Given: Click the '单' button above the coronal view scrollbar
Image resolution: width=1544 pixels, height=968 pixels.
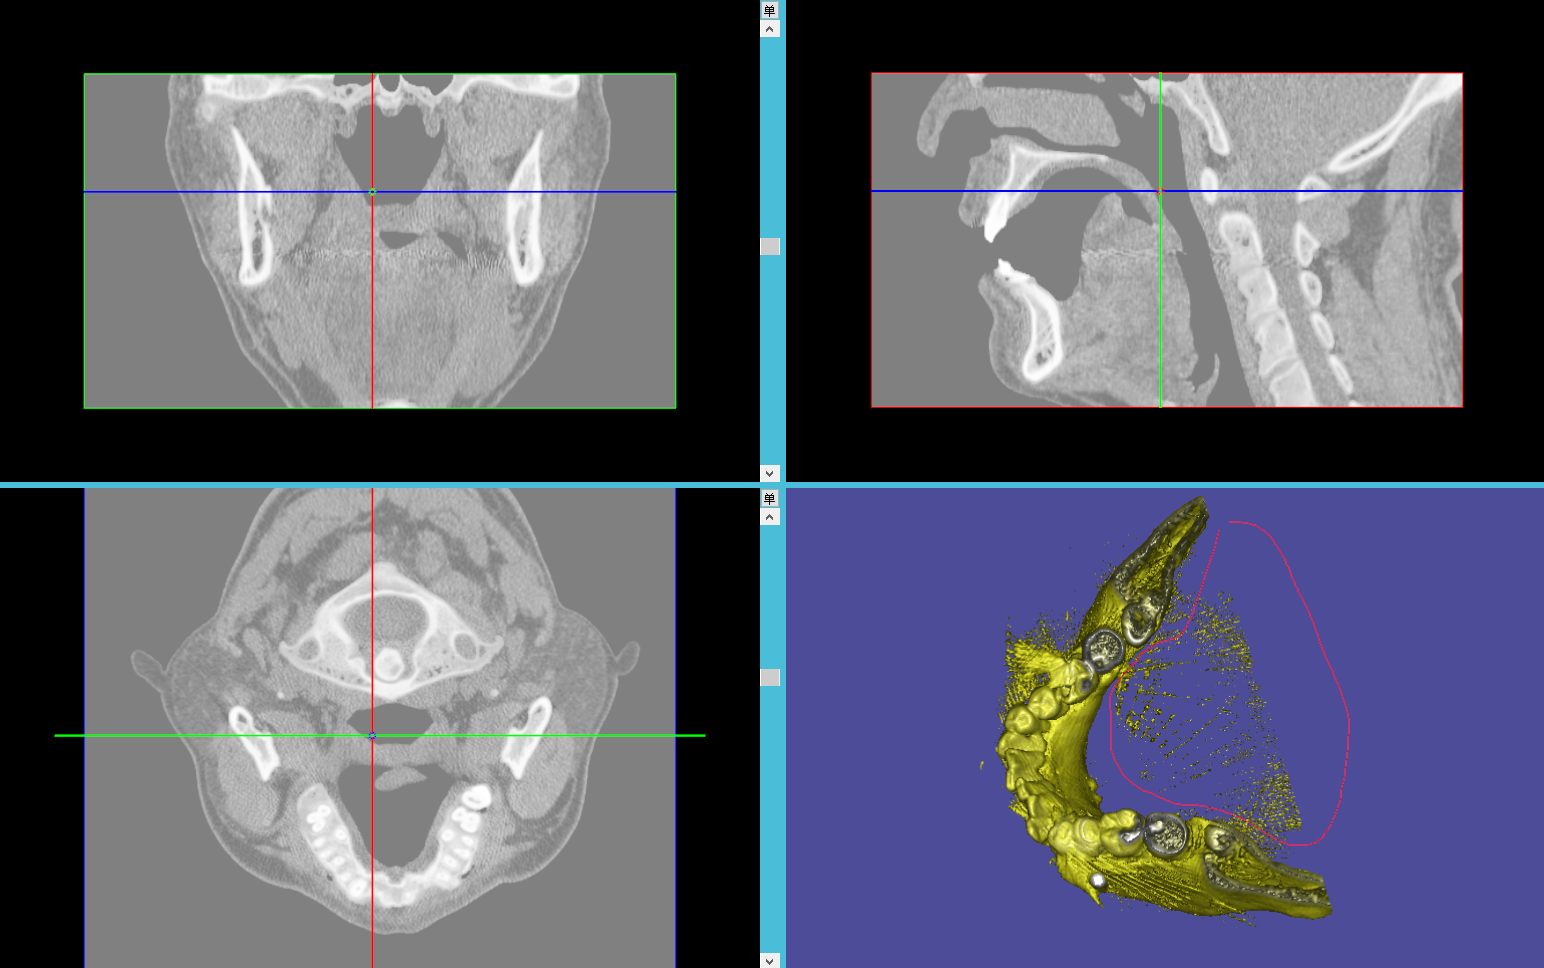Looking at the screenshot, I should pos(769,10).
